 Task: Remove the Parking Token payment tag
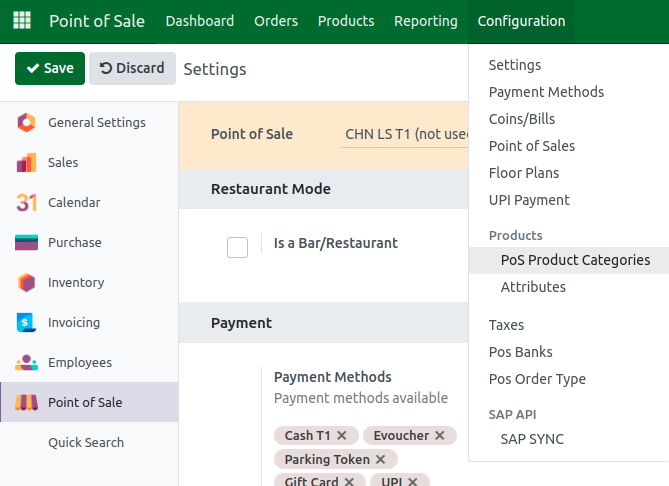pyautogui.click(x=380, y=460)
